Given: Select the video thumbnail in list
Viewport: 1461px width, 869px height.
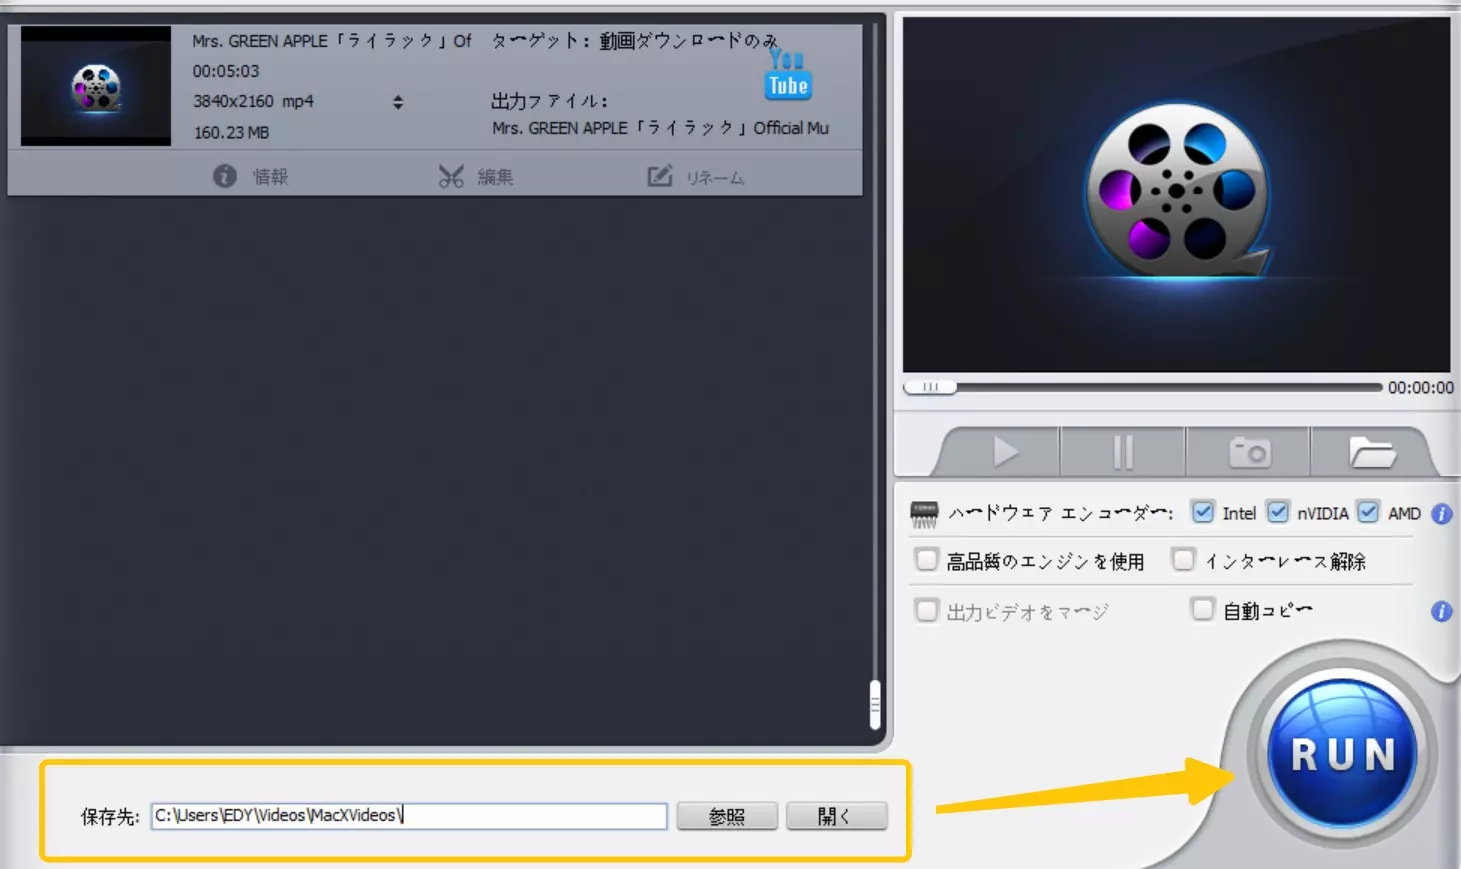Looking at the screenshot, I should [x=96, y=86].
